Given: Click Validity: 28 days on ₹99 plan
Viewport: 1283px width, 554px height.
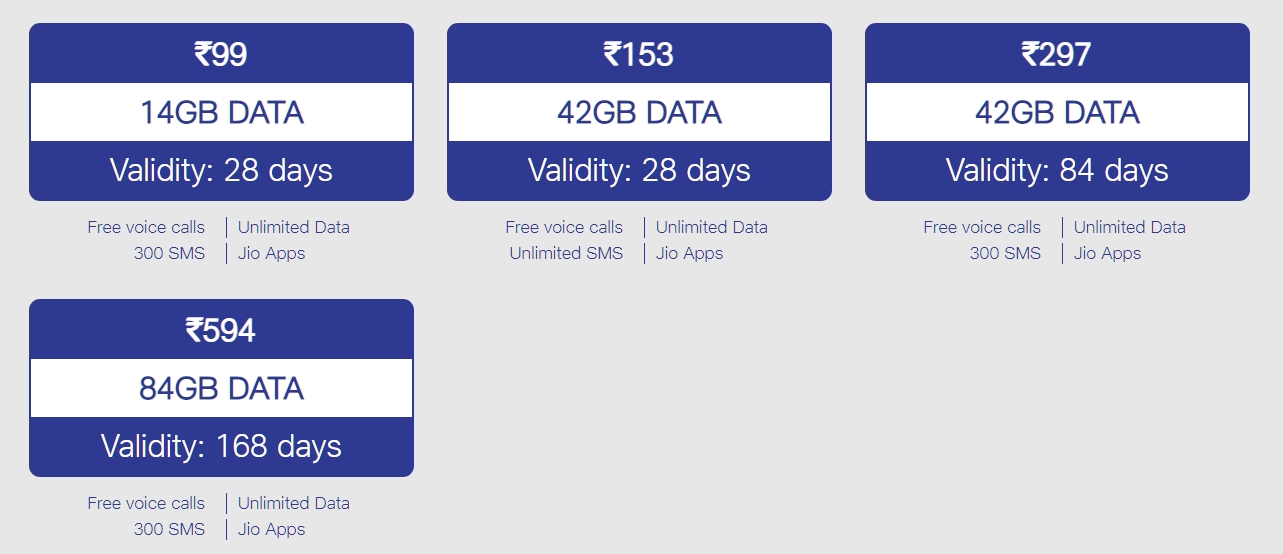Looking at the screenshot, I should pyautogui.click(x=221, y=170).
